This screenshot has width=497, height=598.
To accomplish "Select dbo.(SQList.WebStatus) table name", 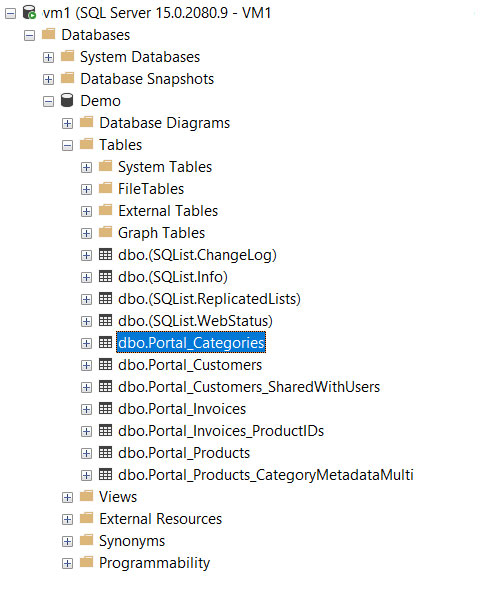I will coord(195,321).
